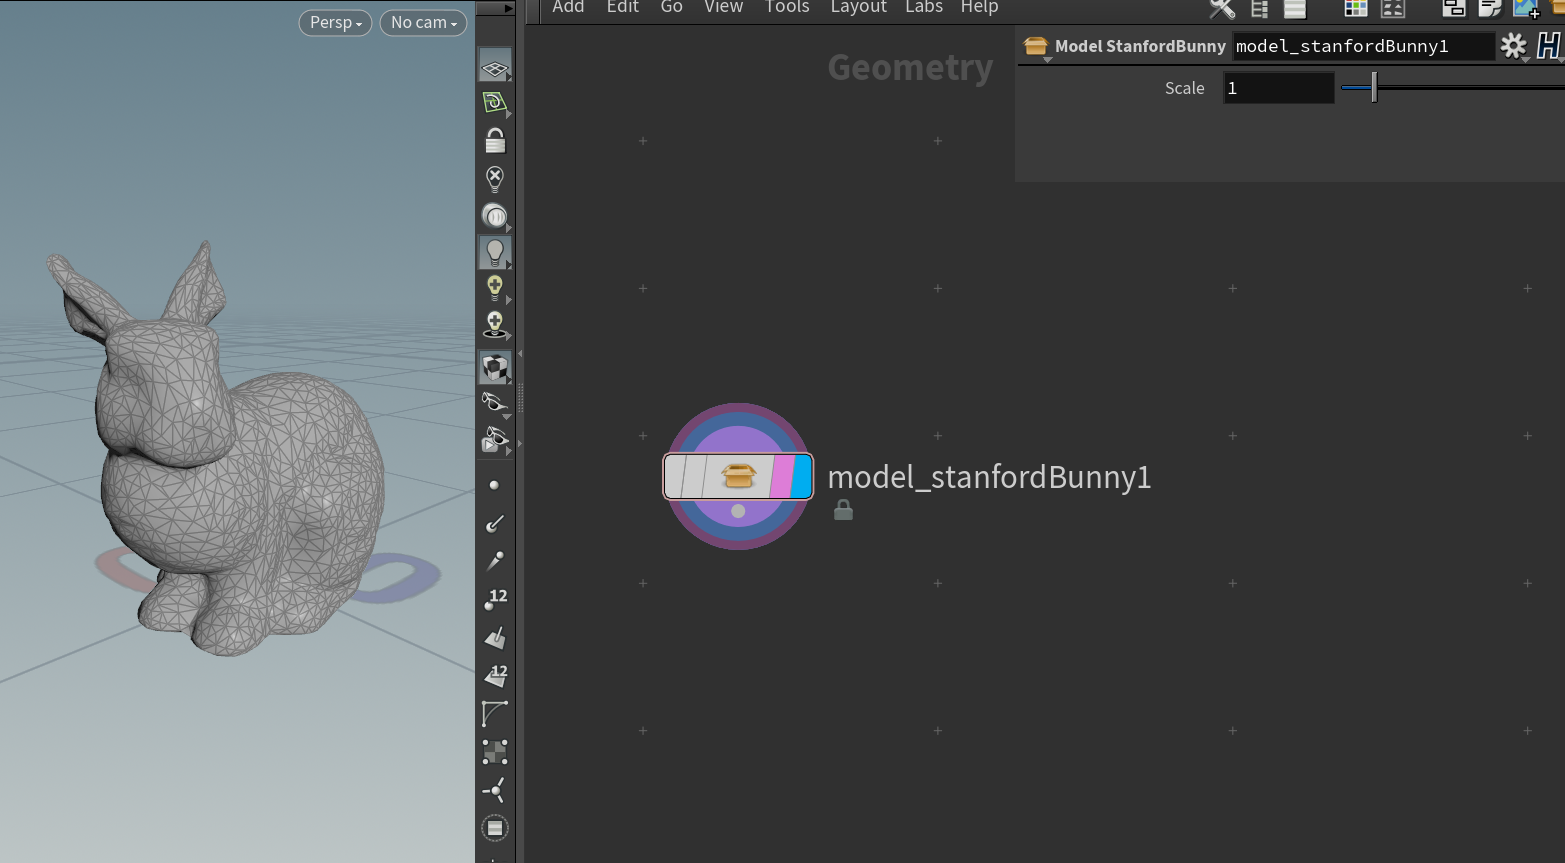Select the shaded checkered-cube display mode icon

coord(495,367)
